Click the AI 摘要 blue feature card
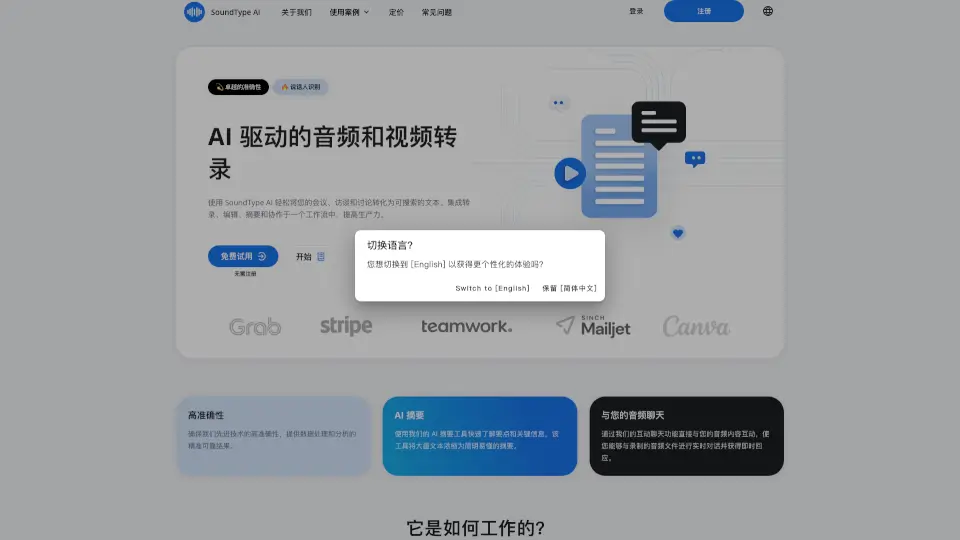This screenshot has height=540, width=960. click(479, 436)
